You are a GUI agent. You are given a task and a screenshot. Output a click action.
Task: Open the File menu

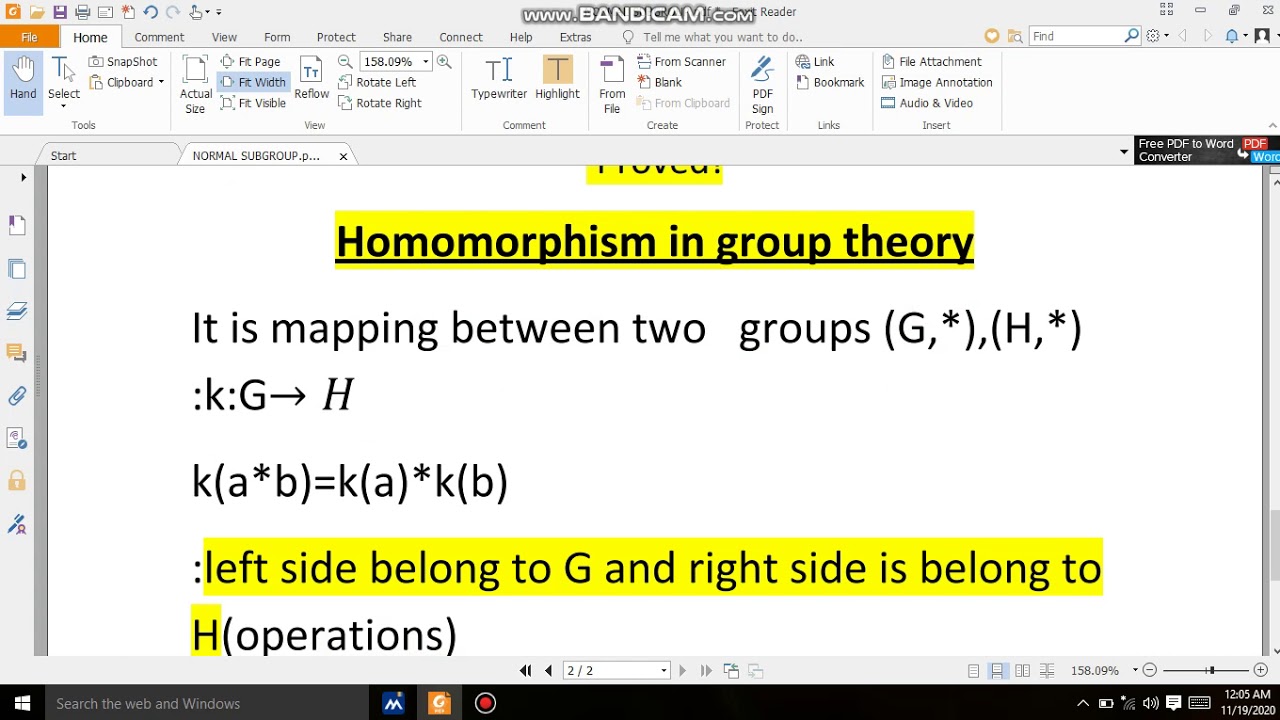point(29,37)
